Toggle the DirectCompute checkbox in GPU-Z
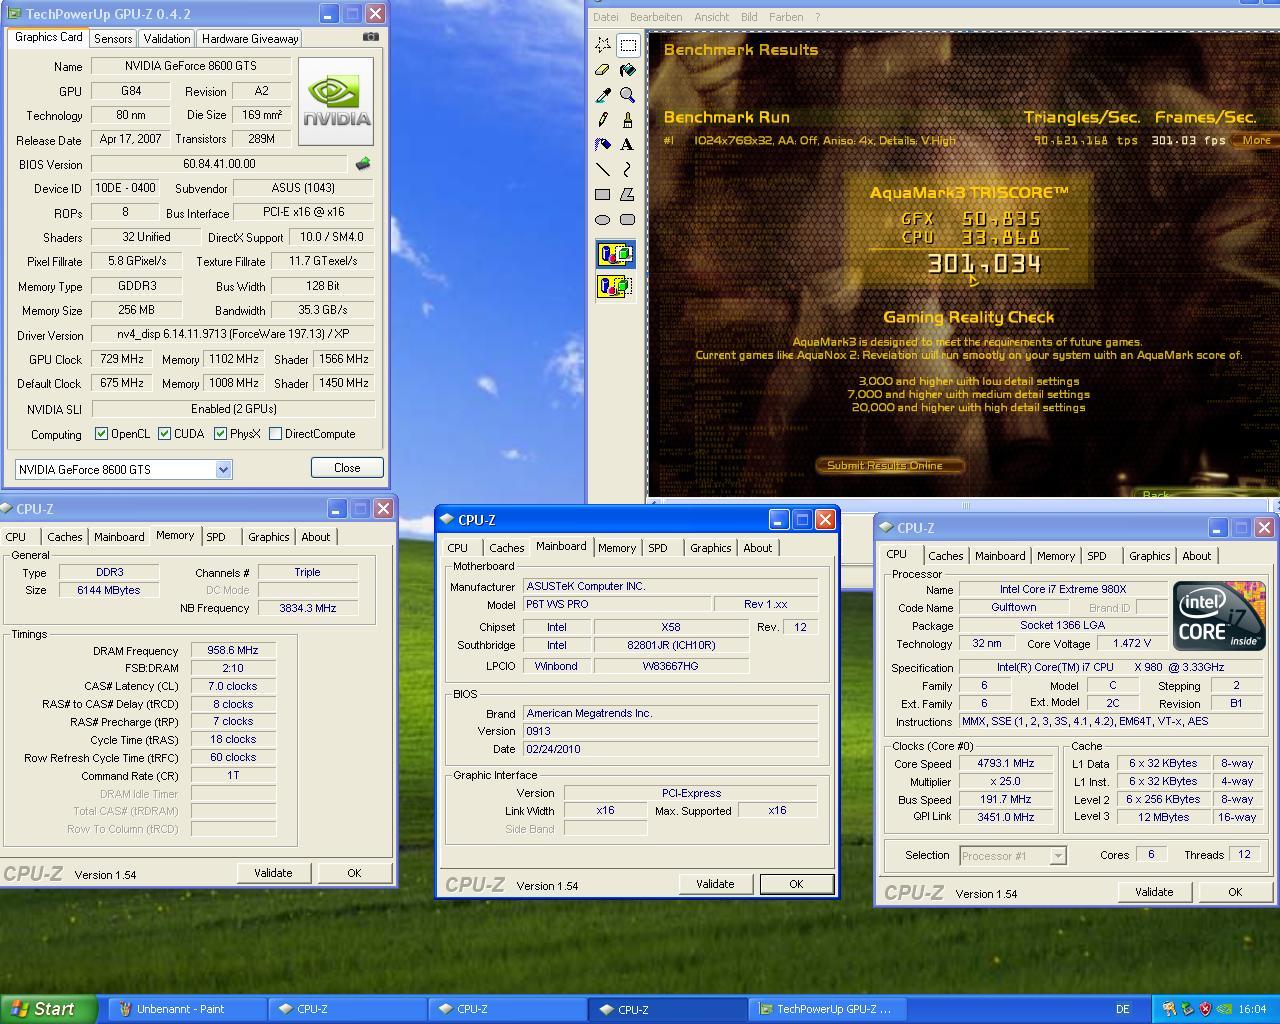 coord(275,434)
